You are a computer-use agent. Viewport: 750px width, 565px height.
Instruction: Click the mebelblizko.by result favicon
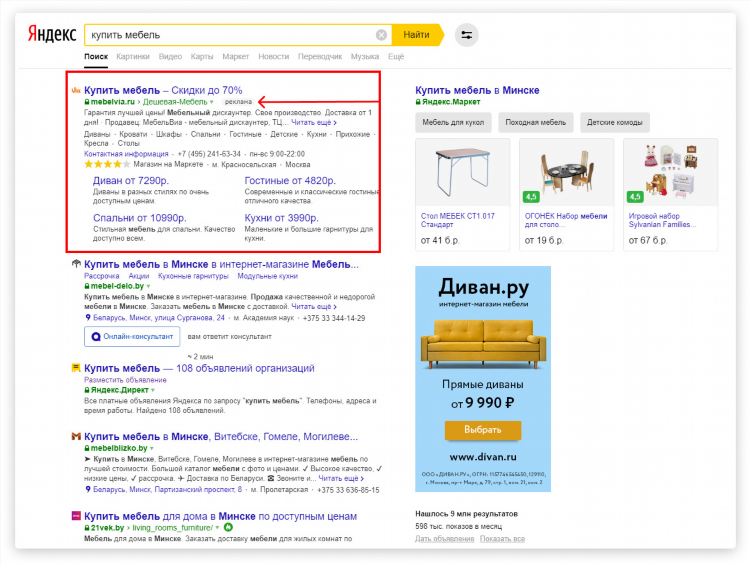click(76, 436)
